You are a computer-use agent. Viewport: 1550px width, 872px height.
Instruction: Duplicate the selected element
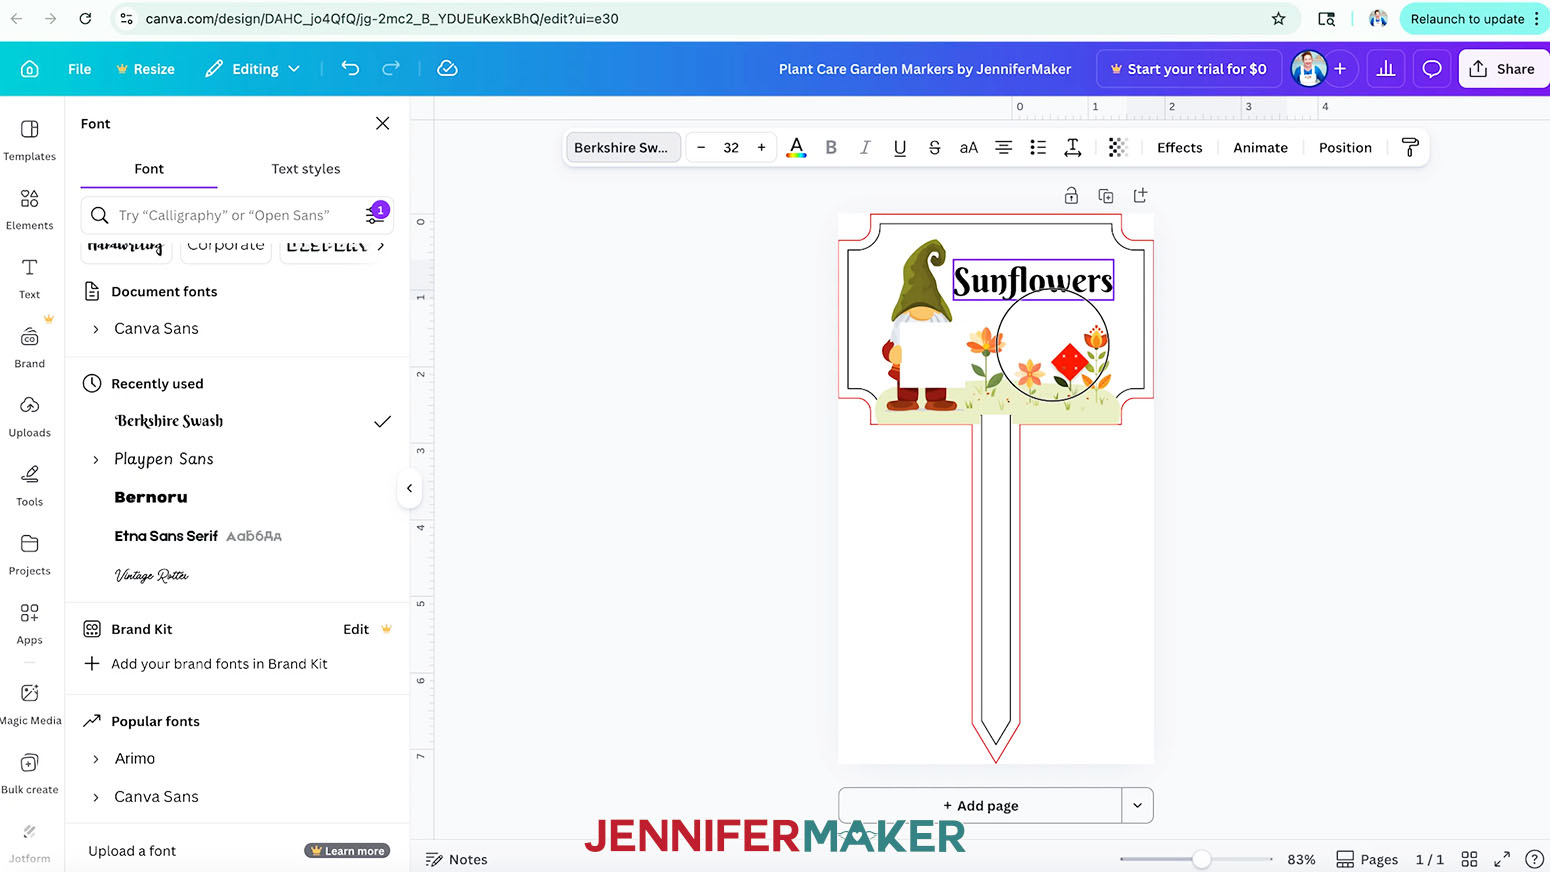1106,196
